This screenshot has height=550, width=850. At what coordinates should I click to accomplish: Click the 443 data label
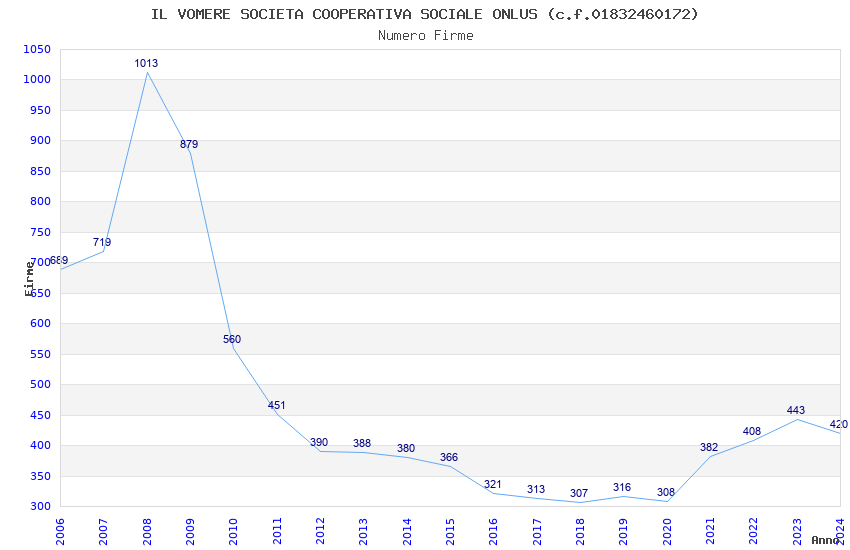pyautogui.click(x=796, y=410)
